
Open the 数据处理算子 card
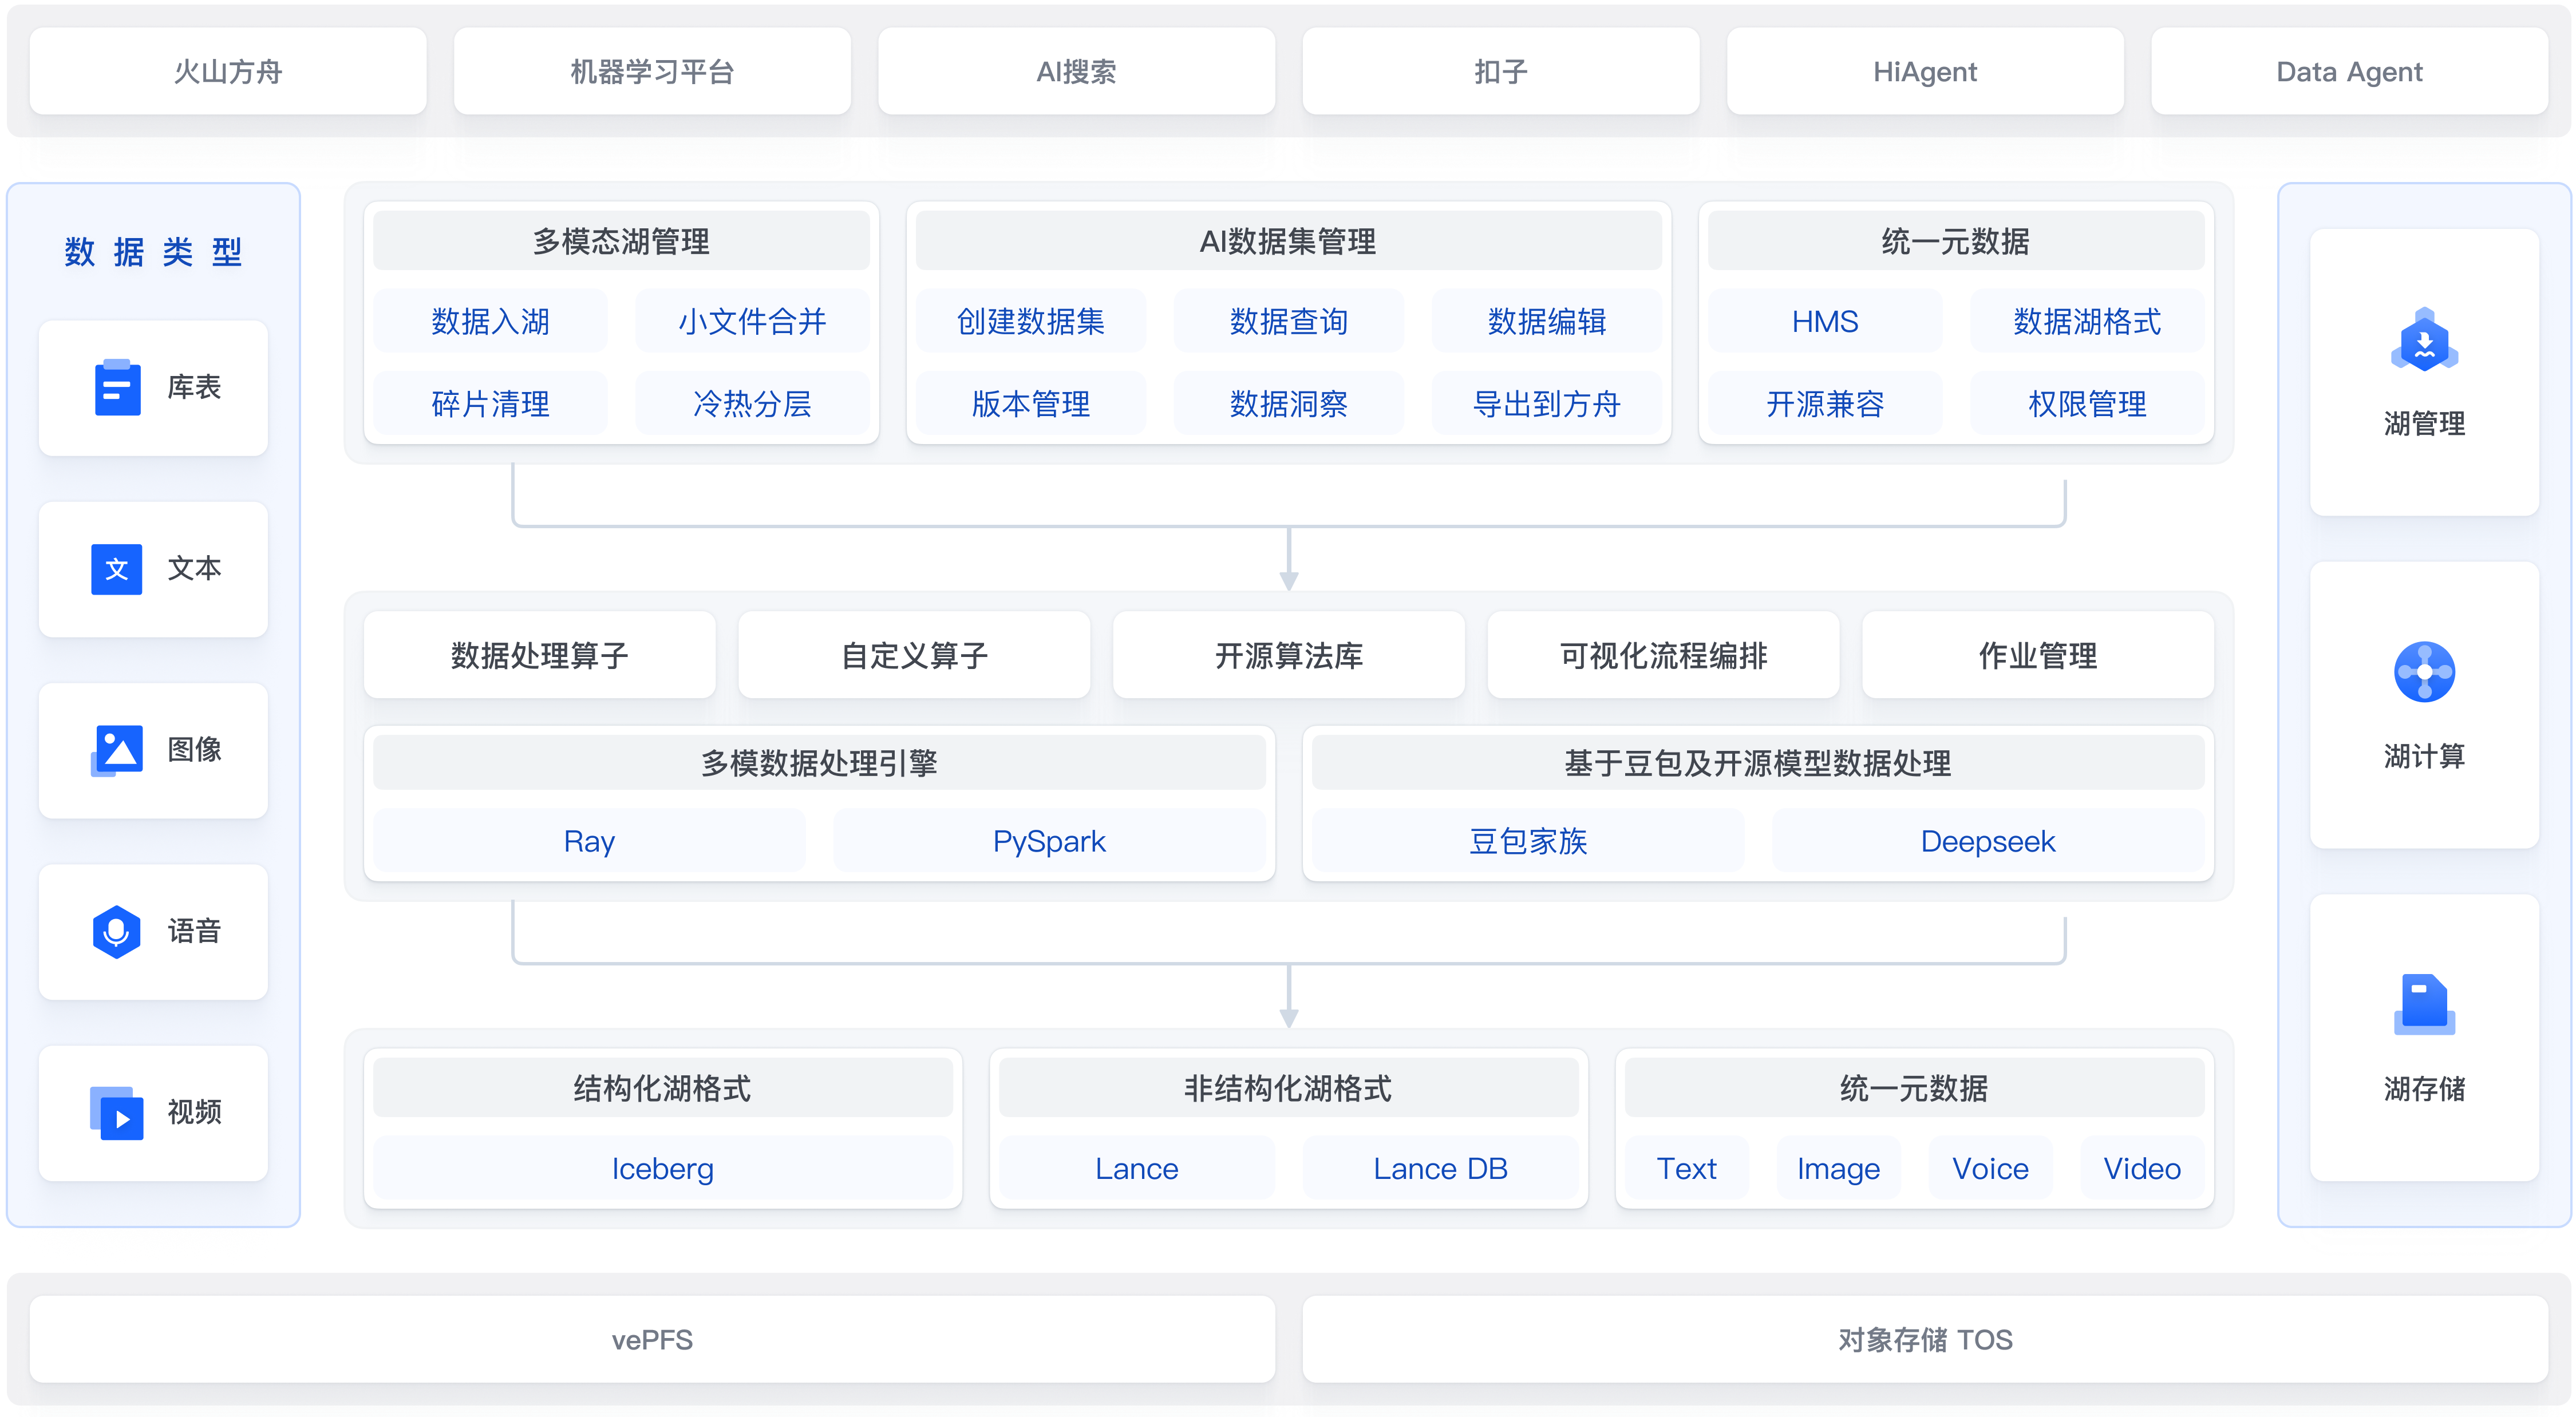coord(540,655)
